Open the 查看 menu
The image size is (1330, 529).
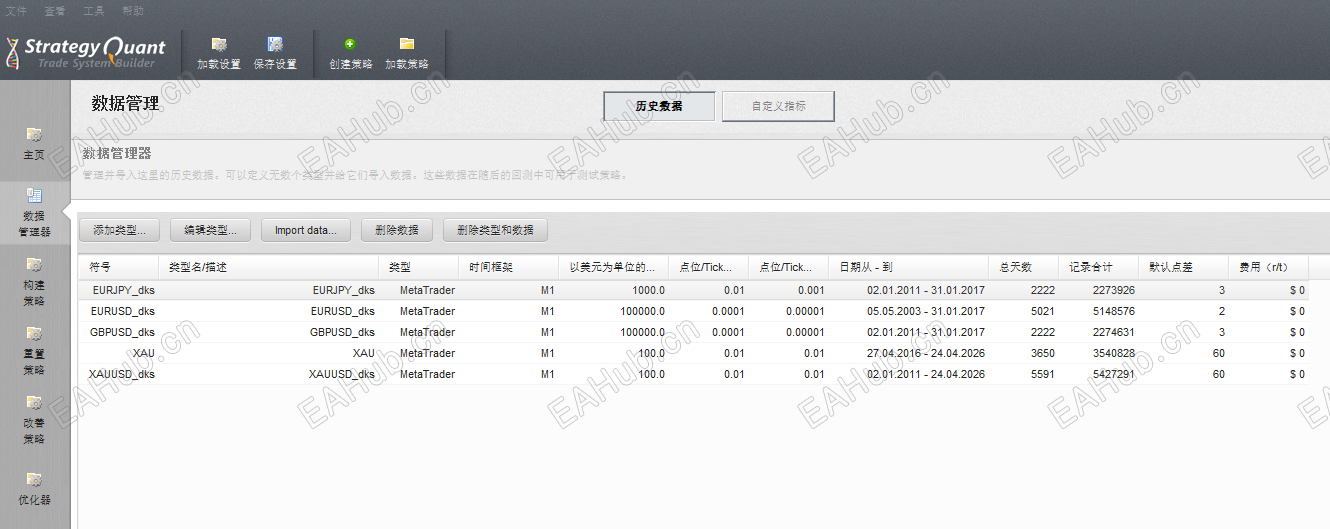pyautogui.click(x=55, y=11)
